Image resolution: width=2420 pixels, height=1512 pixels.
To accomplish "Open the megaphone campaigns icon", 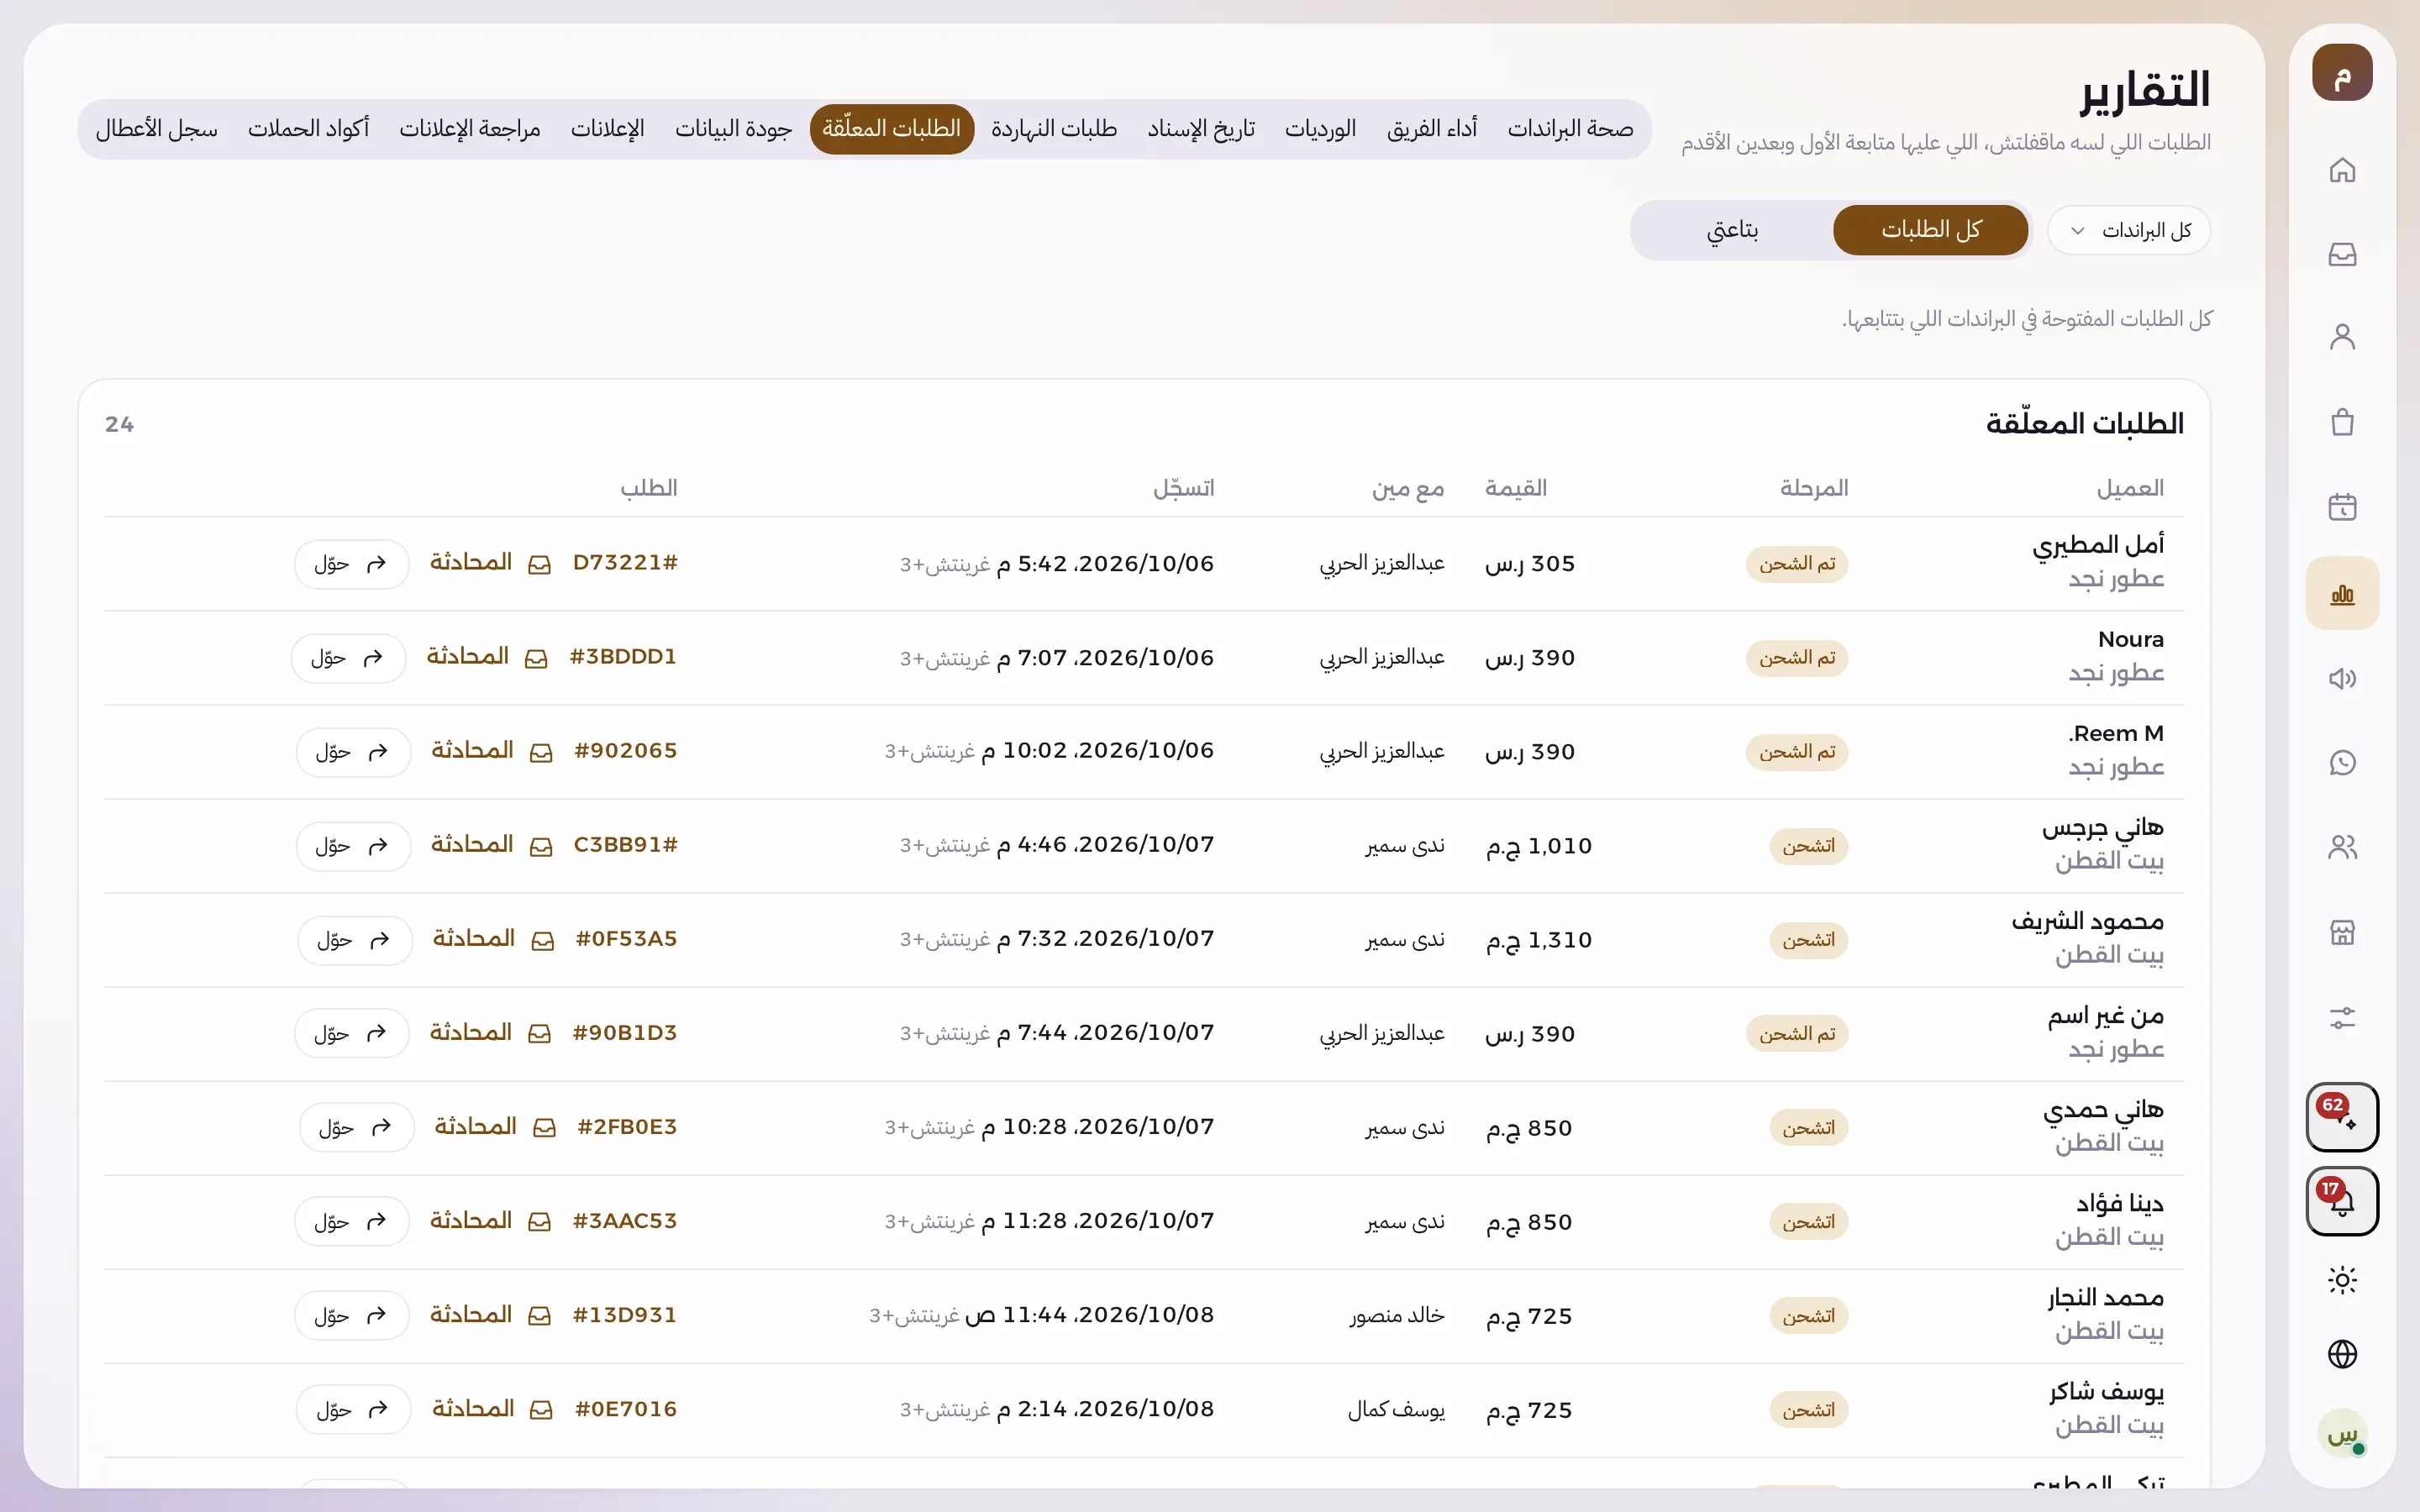I will (2342, 679).
